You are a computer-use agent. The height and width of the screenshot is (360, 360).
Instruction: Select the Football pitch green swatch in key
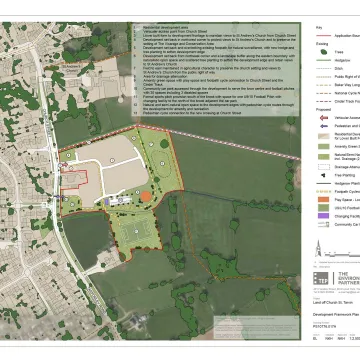click(323, 208)
